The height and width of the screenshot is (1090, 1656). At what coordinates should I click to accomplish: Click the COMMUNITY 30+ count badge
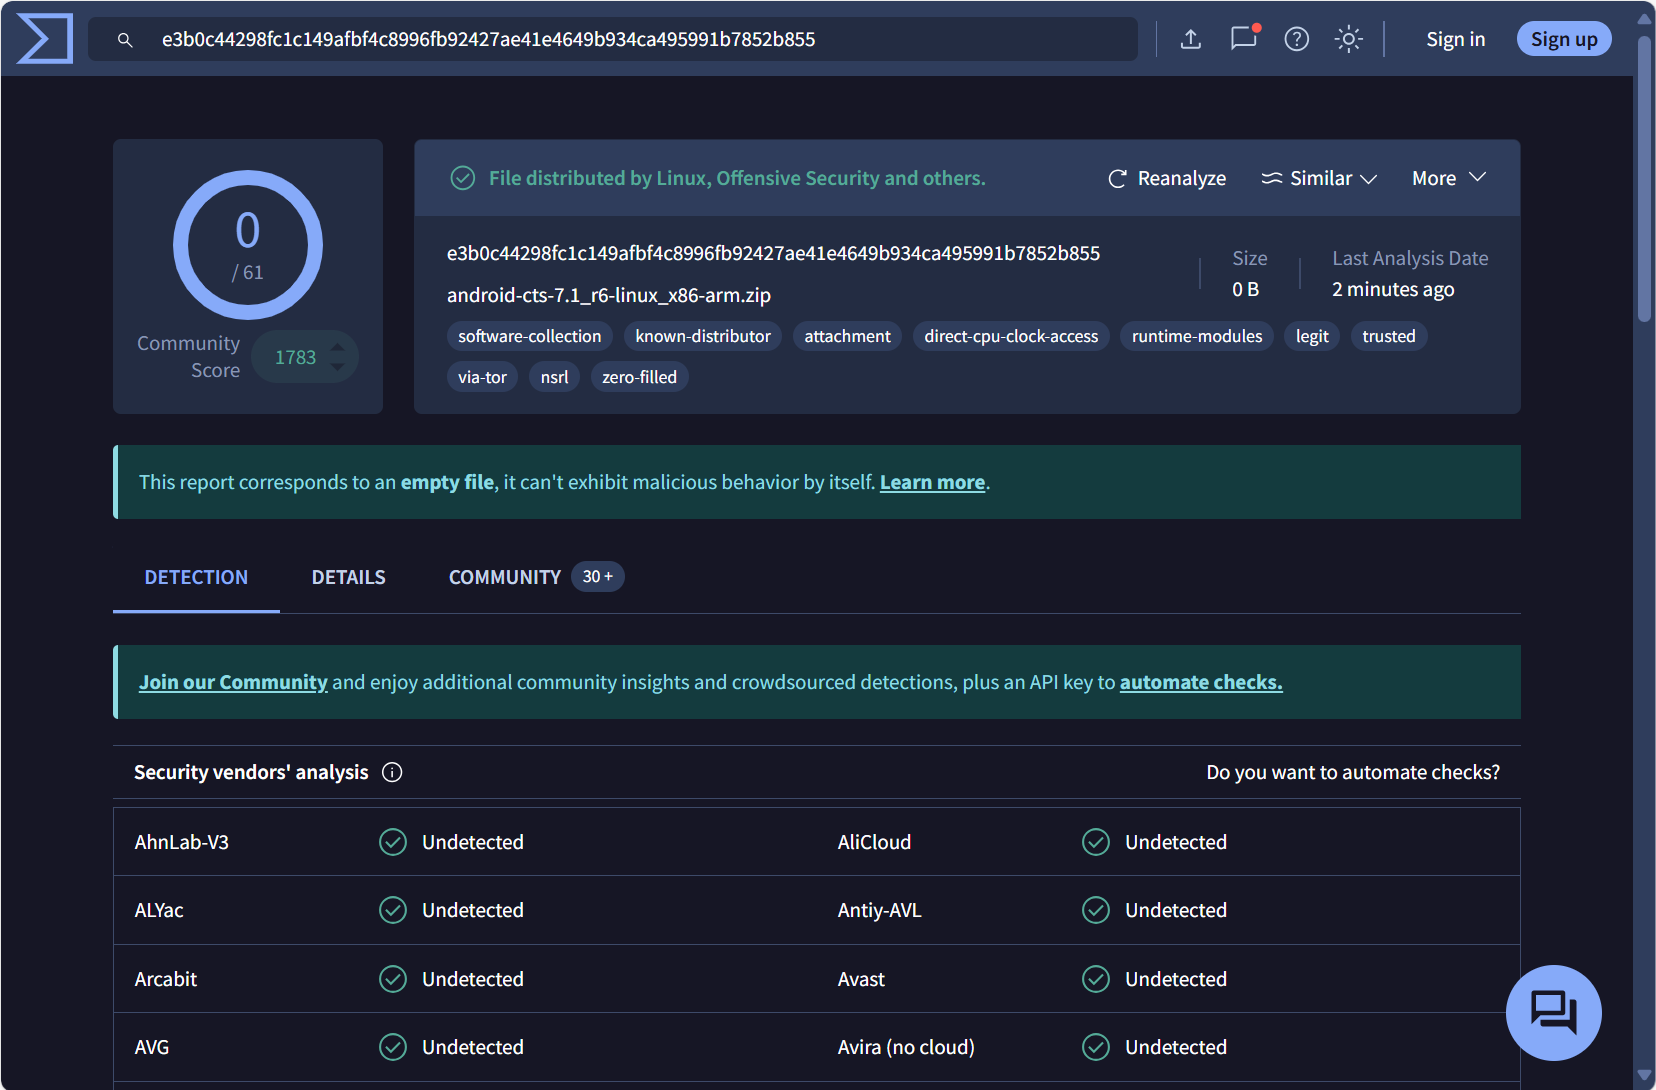click(598, 577)
